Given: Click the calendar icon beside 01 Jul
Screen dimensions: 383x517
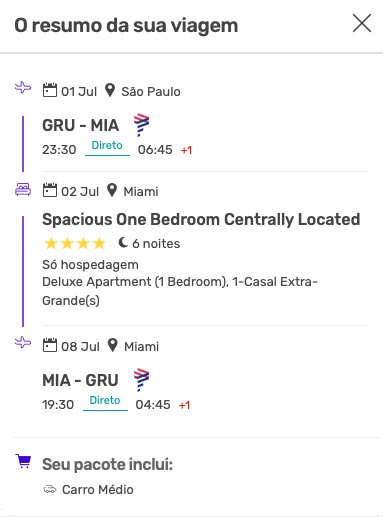Looking at the screenshot, I should click(x=50, y=90).
